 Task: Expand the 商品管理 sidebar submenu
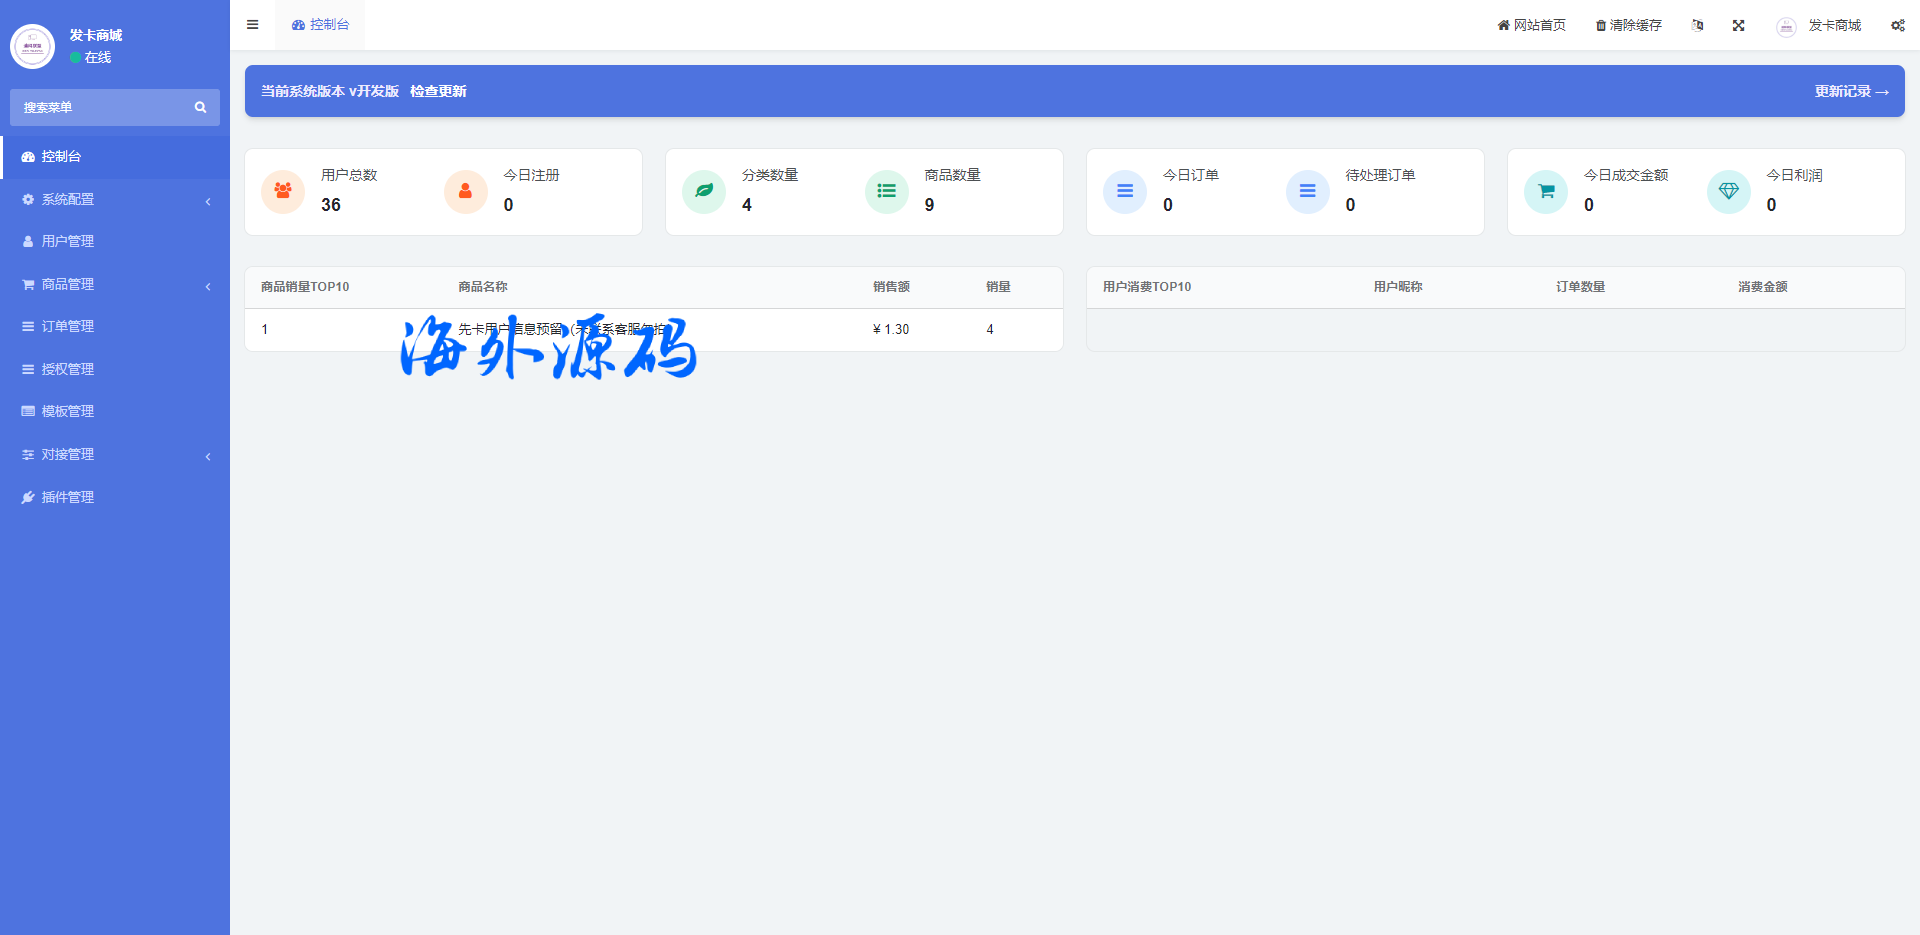pos(115,285)
